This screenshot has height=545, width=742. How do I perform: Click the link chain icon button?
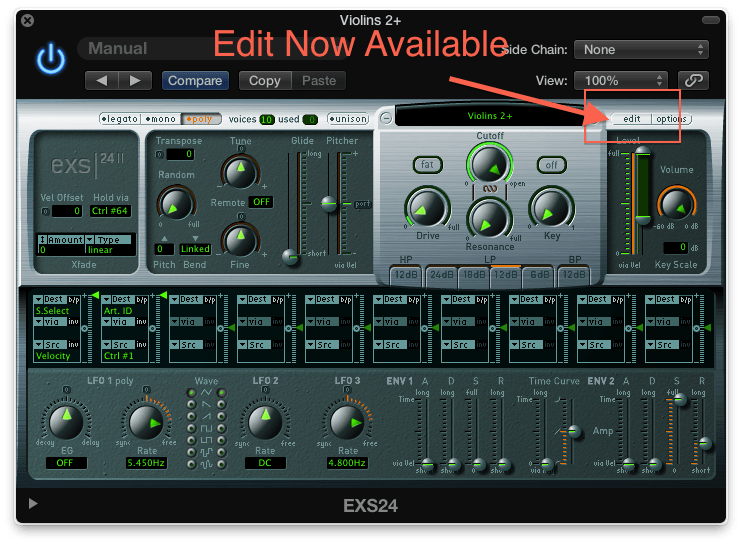[x=693, y=80]
